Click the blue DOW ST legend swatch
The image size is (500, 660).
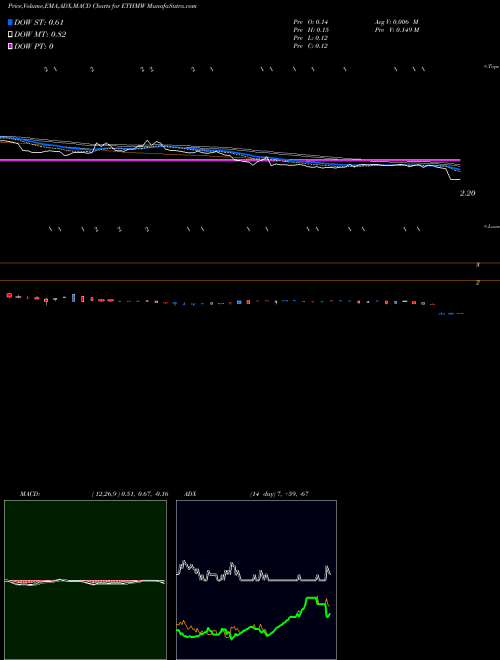[10, 22]
